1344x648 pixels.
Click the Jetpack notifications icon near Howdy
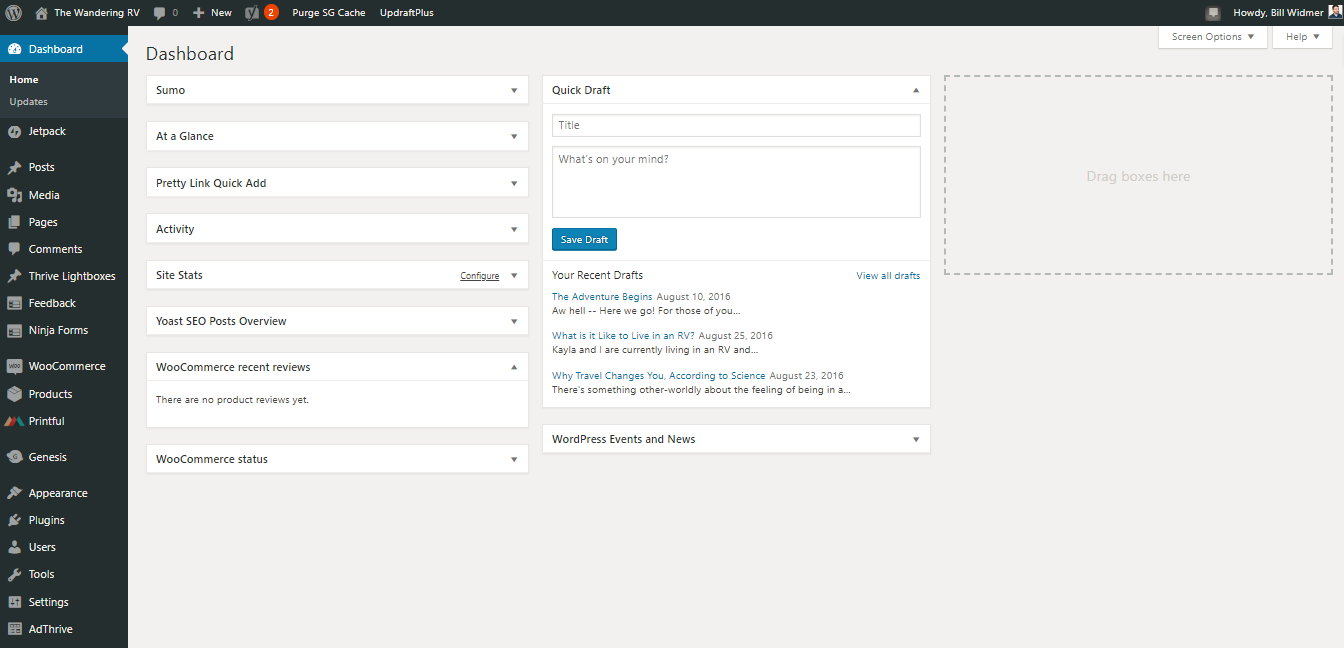pyautogui.click(x=1213, y=13)
